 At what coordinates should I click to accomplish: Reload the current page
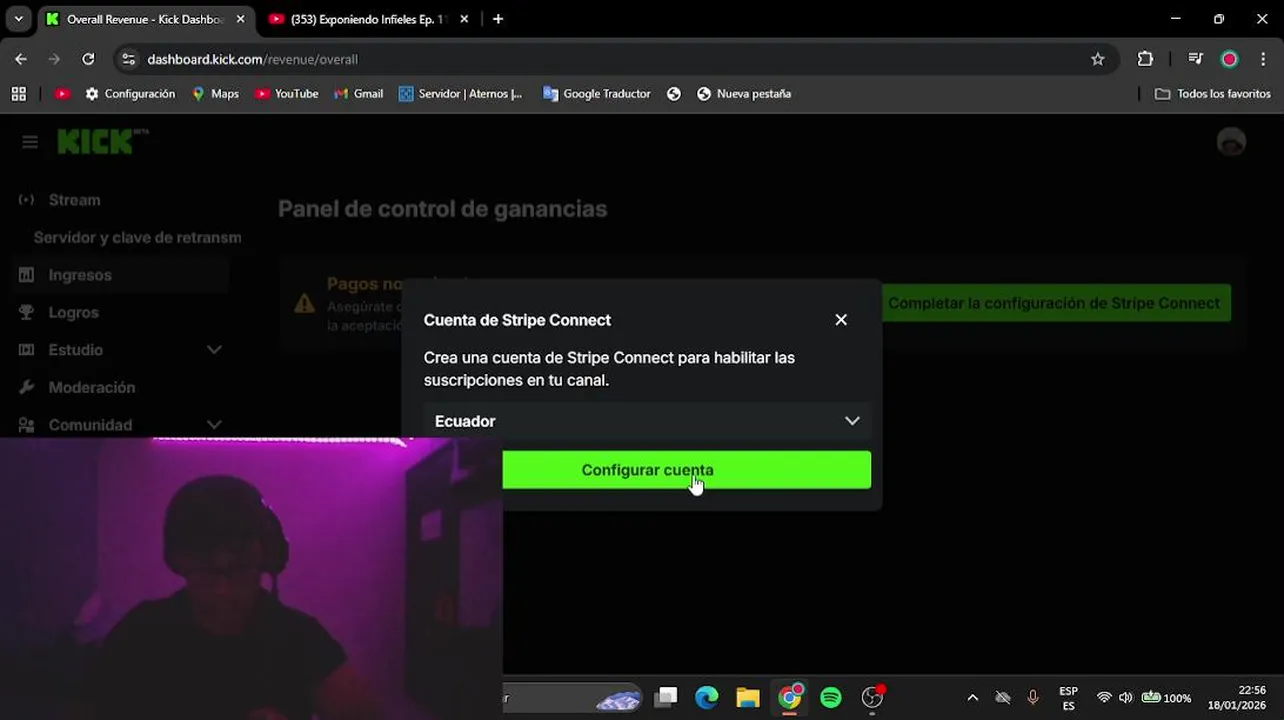tap(88, 59)
